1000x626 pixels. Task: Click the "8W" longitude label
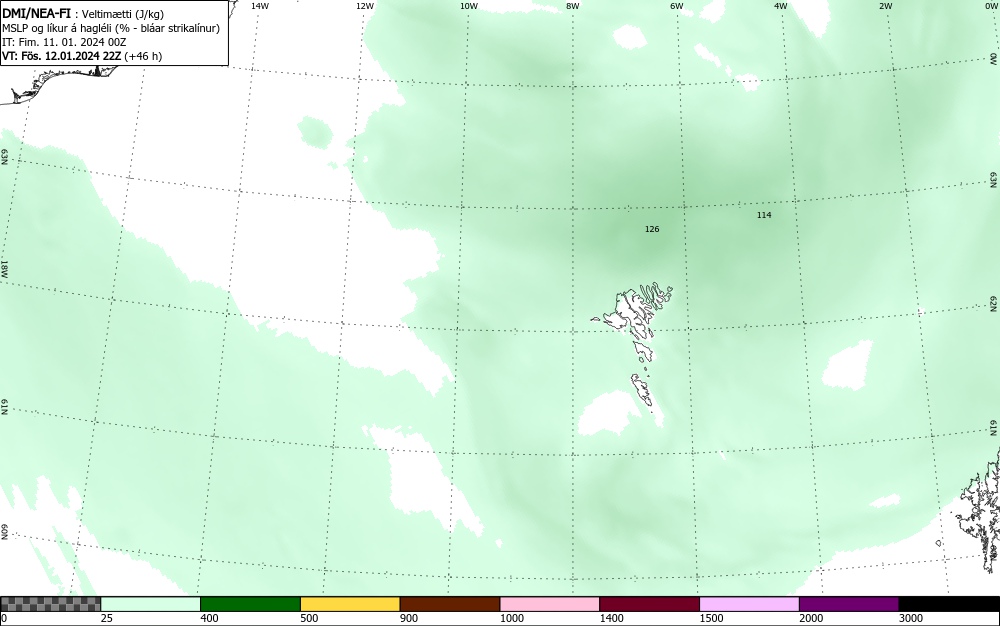tap(573, 6)
